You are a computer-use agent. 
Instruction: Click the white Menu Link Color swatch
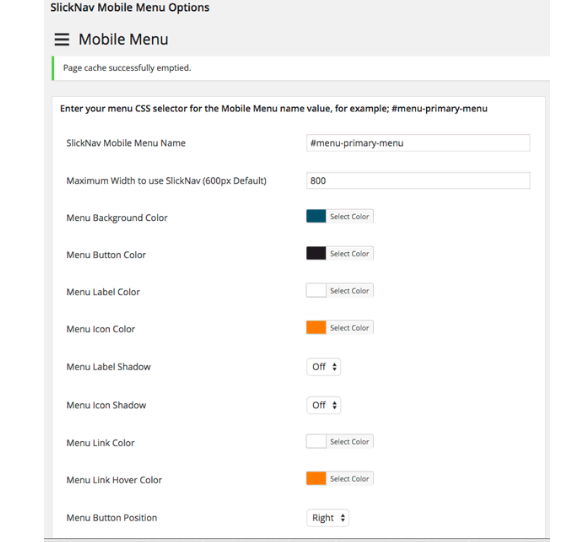316,442
